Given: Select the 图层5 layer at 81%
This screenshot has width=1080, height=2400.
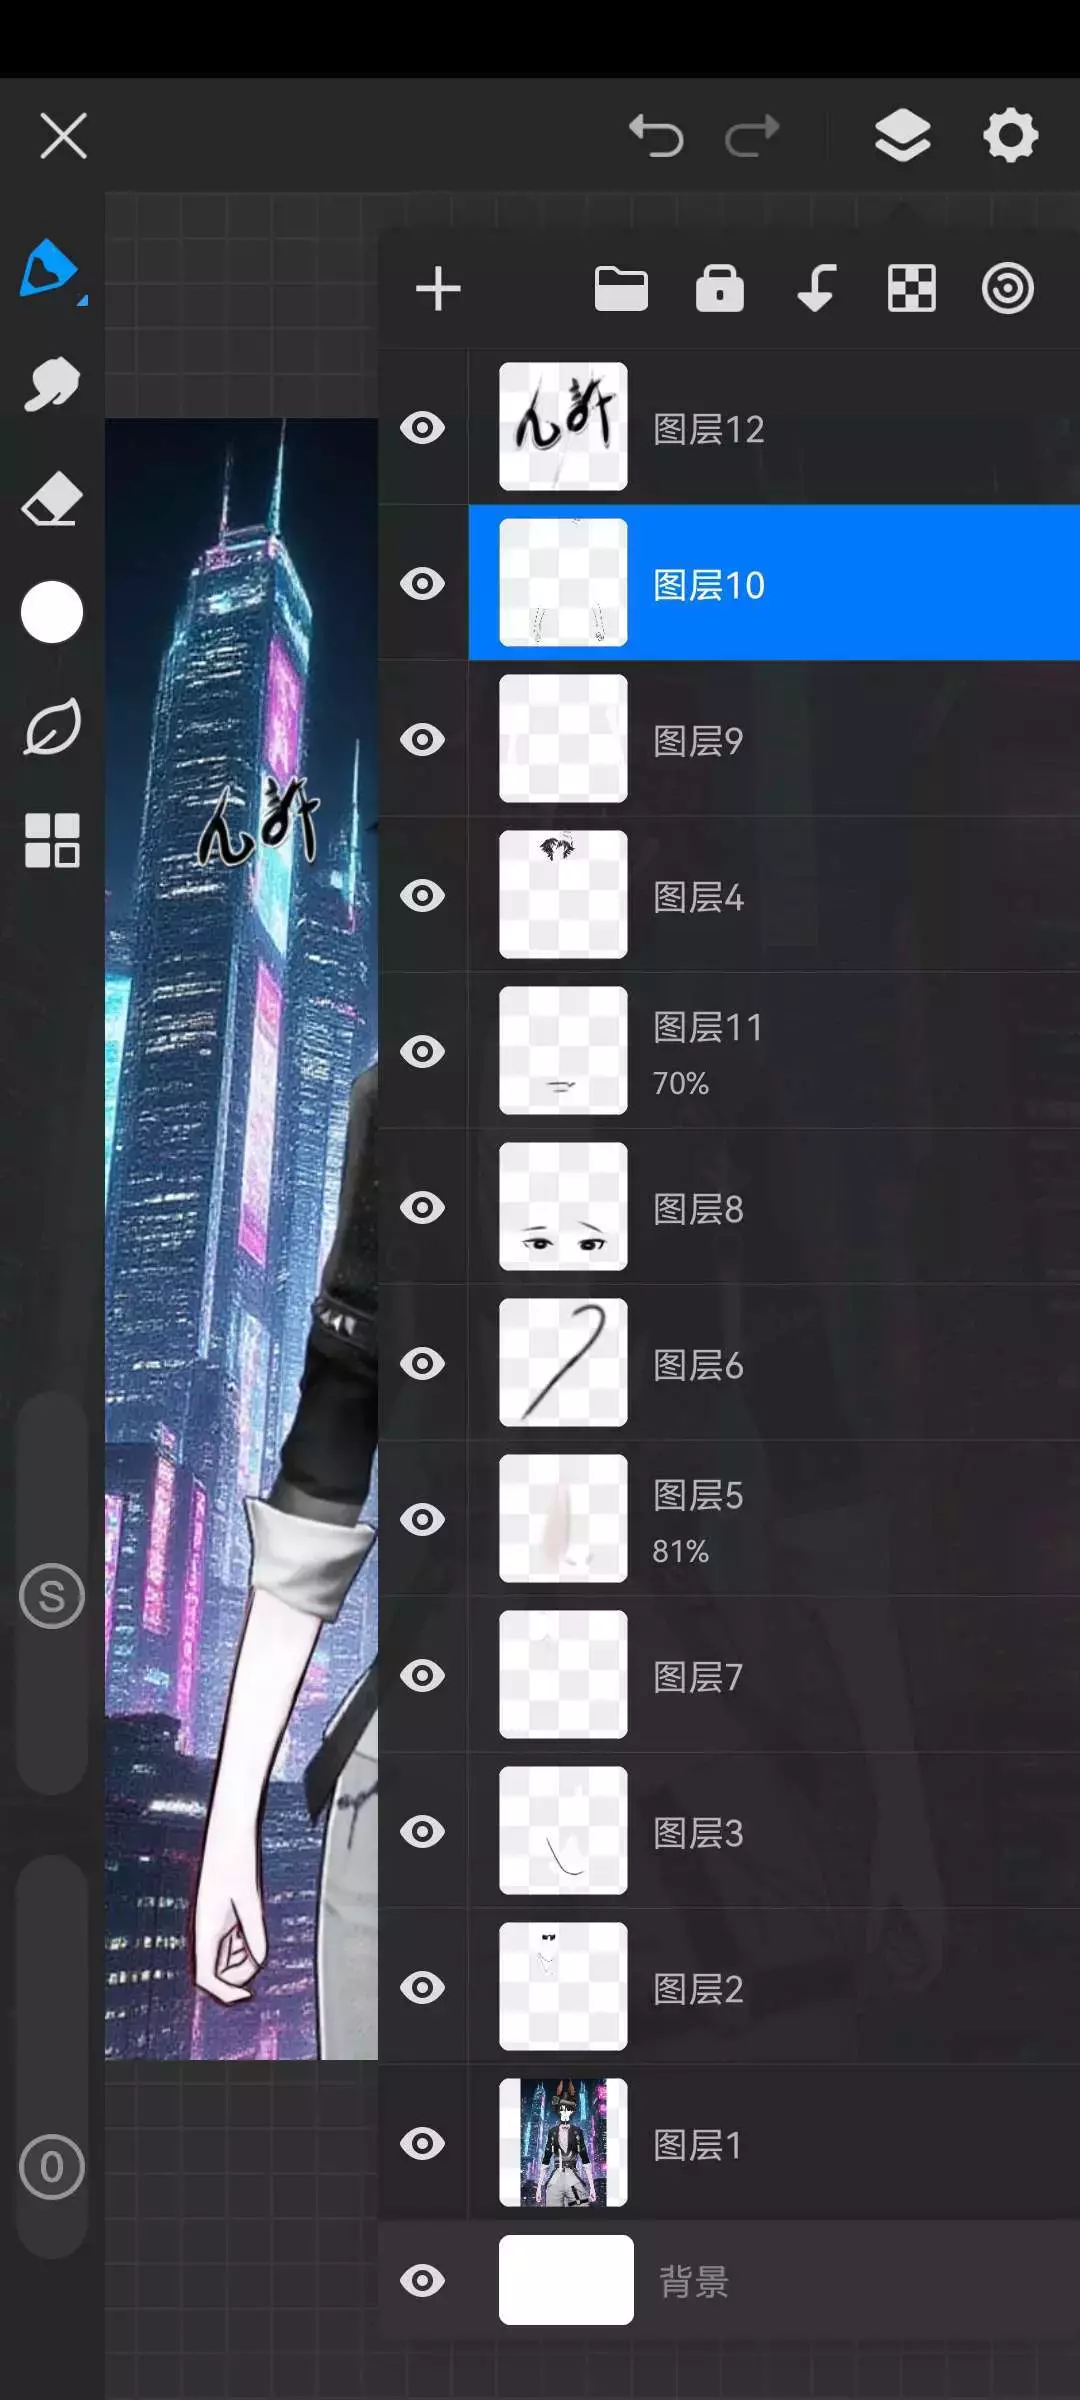Looking at the screenshot, I should (x=774, y=1519).
